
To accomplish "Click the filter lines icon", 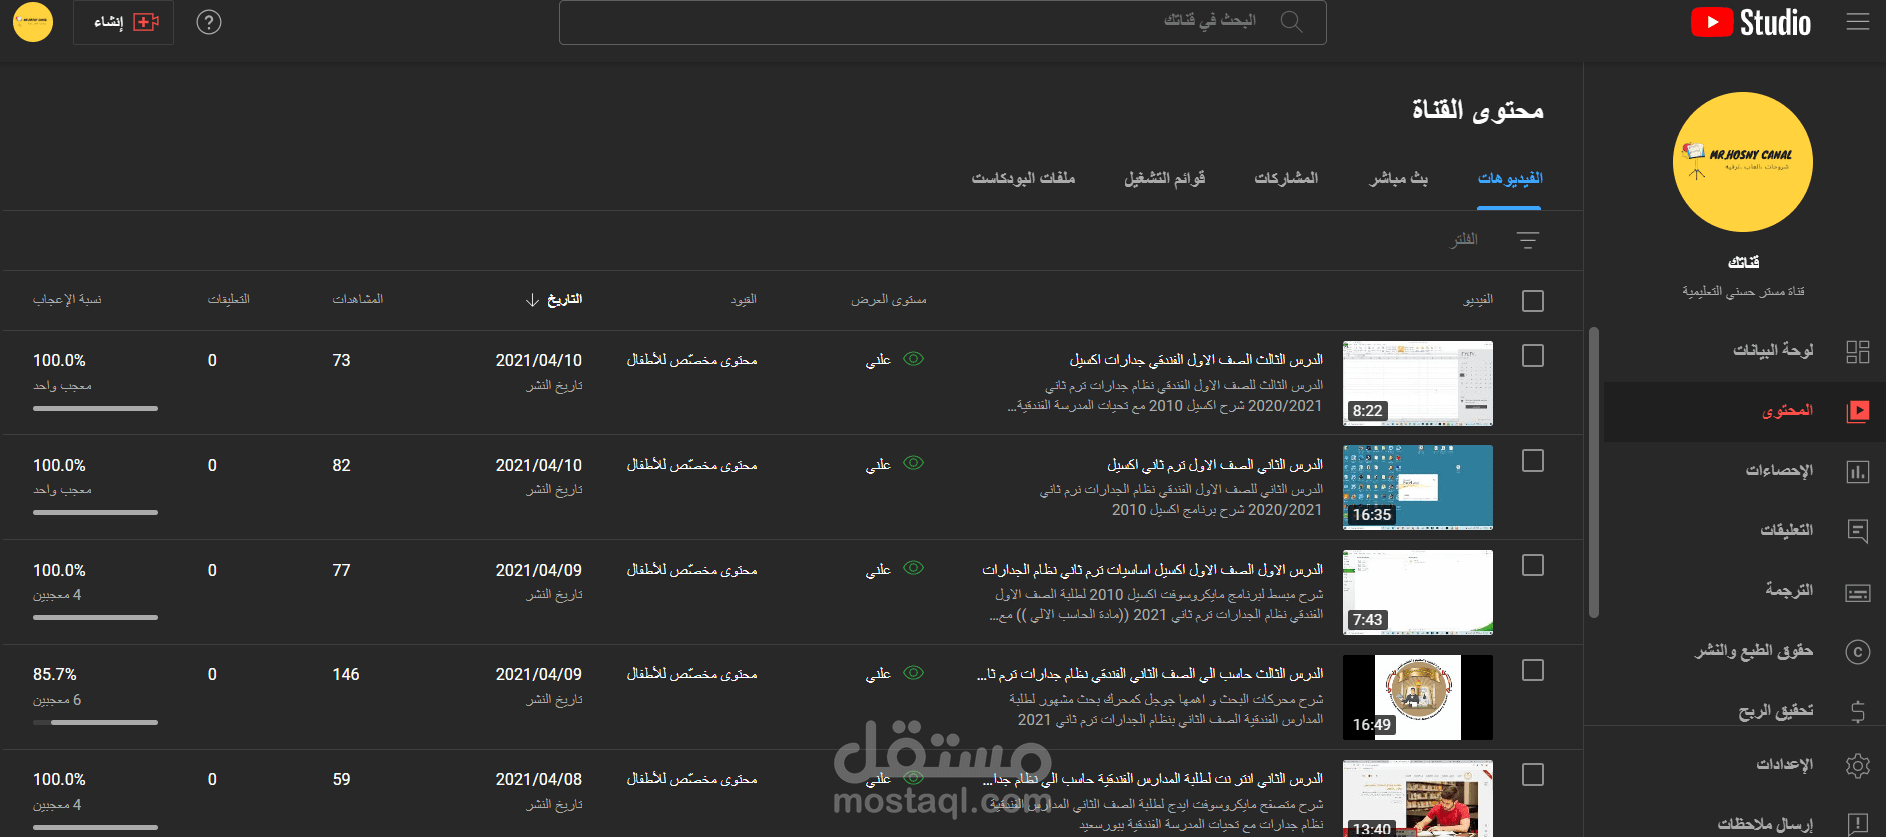I will point(1527,240).
